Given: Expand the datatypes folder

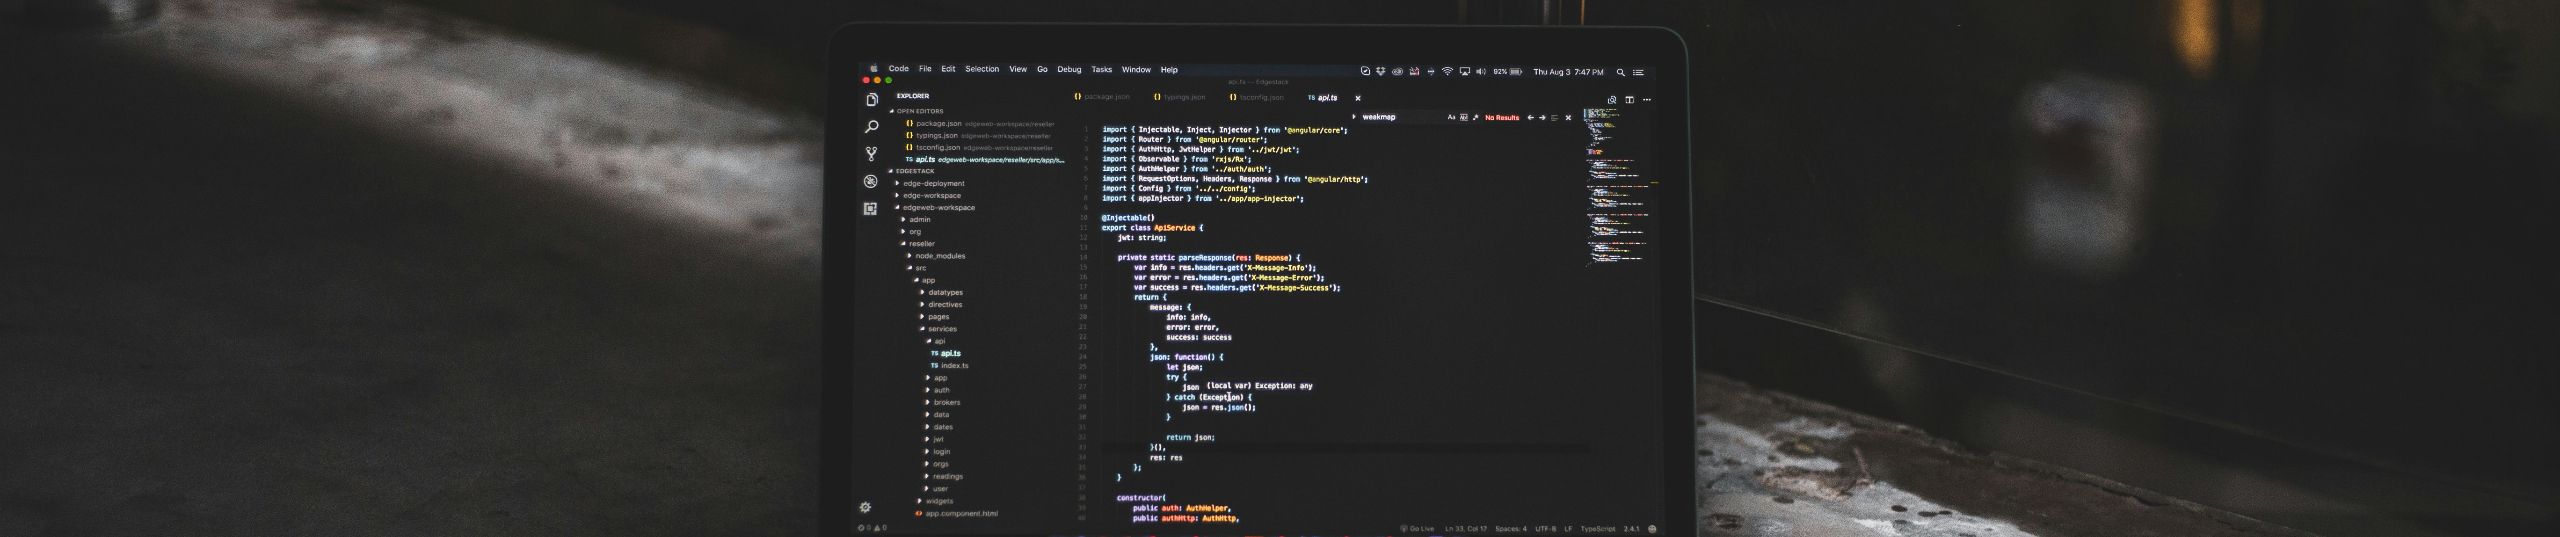Looking at the screenshot, I should 922,292.
